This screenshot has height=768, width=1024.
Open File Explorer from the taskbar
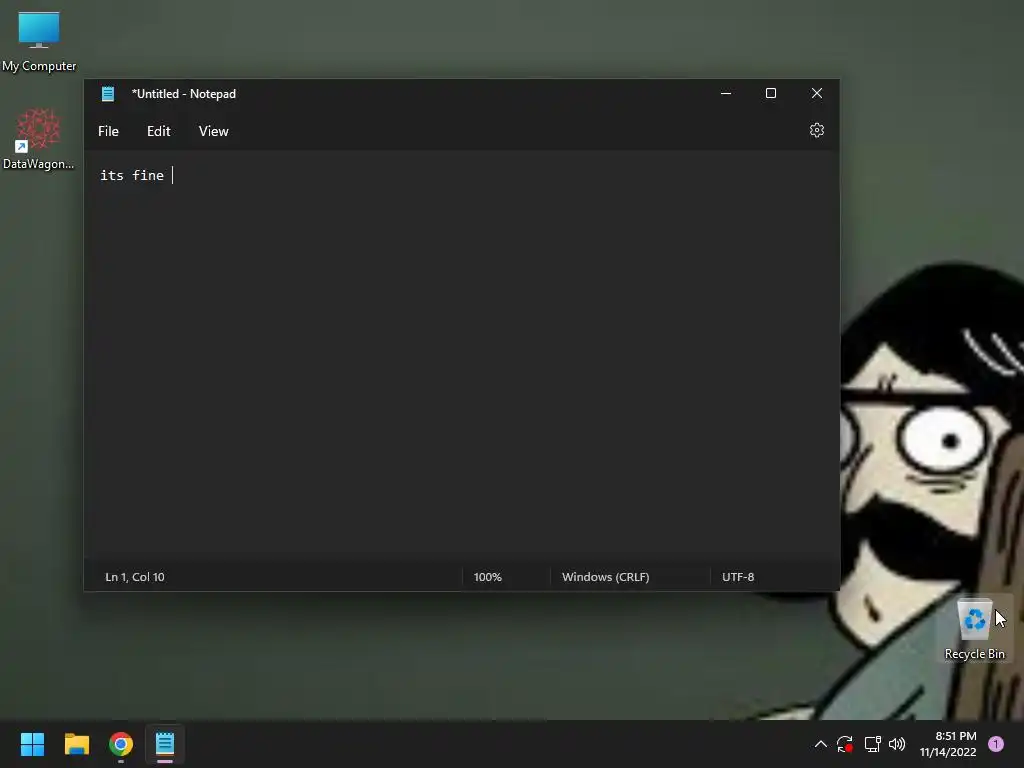pyautogui.click(x=76, y=744)
